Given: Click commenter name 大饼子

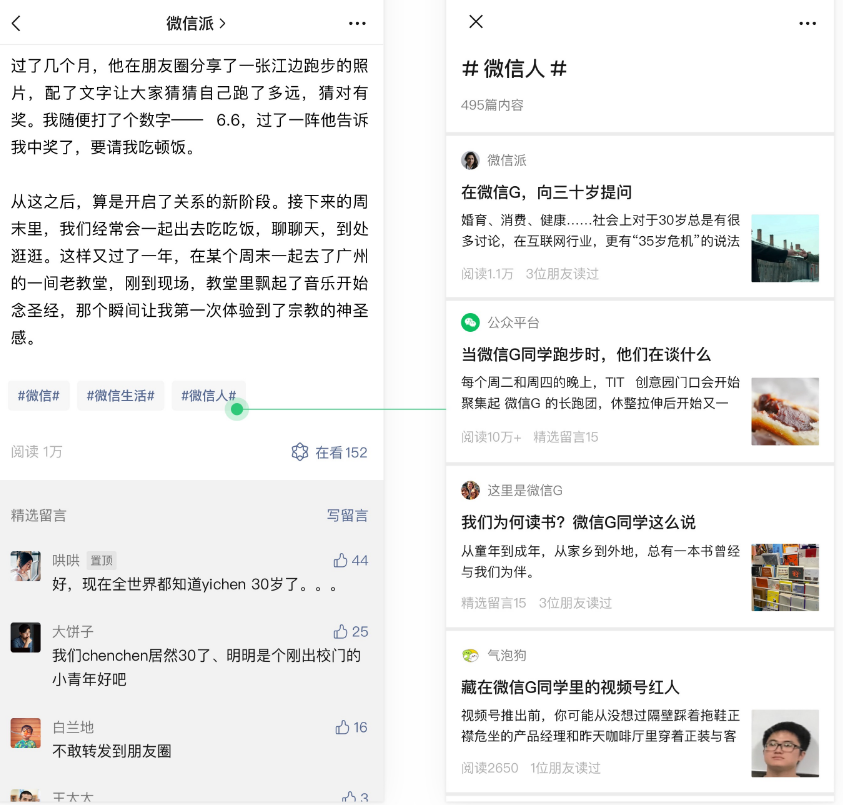Looking at the screenshot, I should (x=73, y=631).
